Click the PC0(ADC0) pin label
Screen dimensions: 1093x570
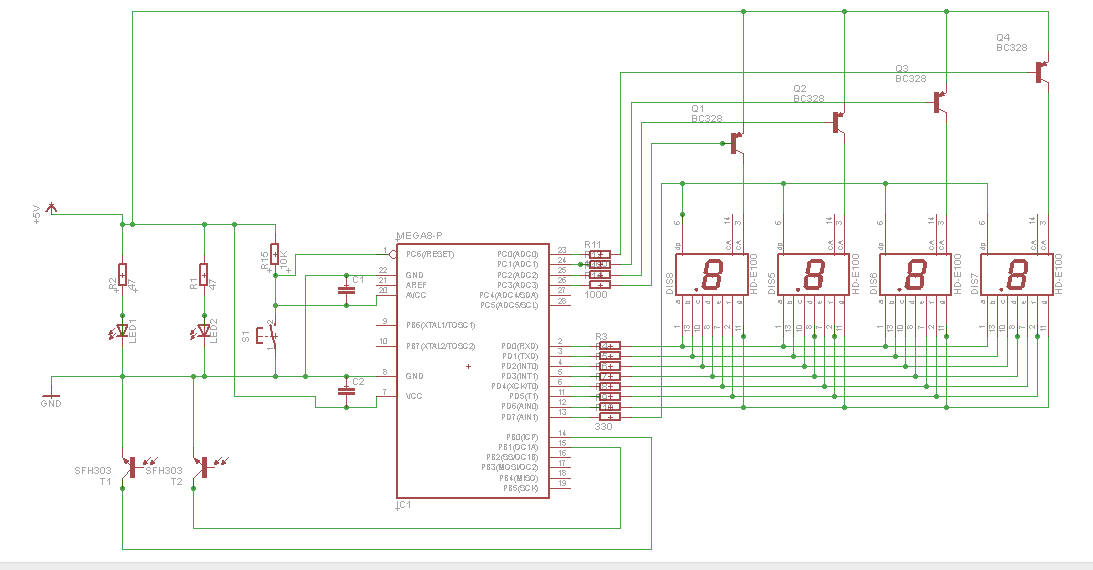tap(518, 254)
